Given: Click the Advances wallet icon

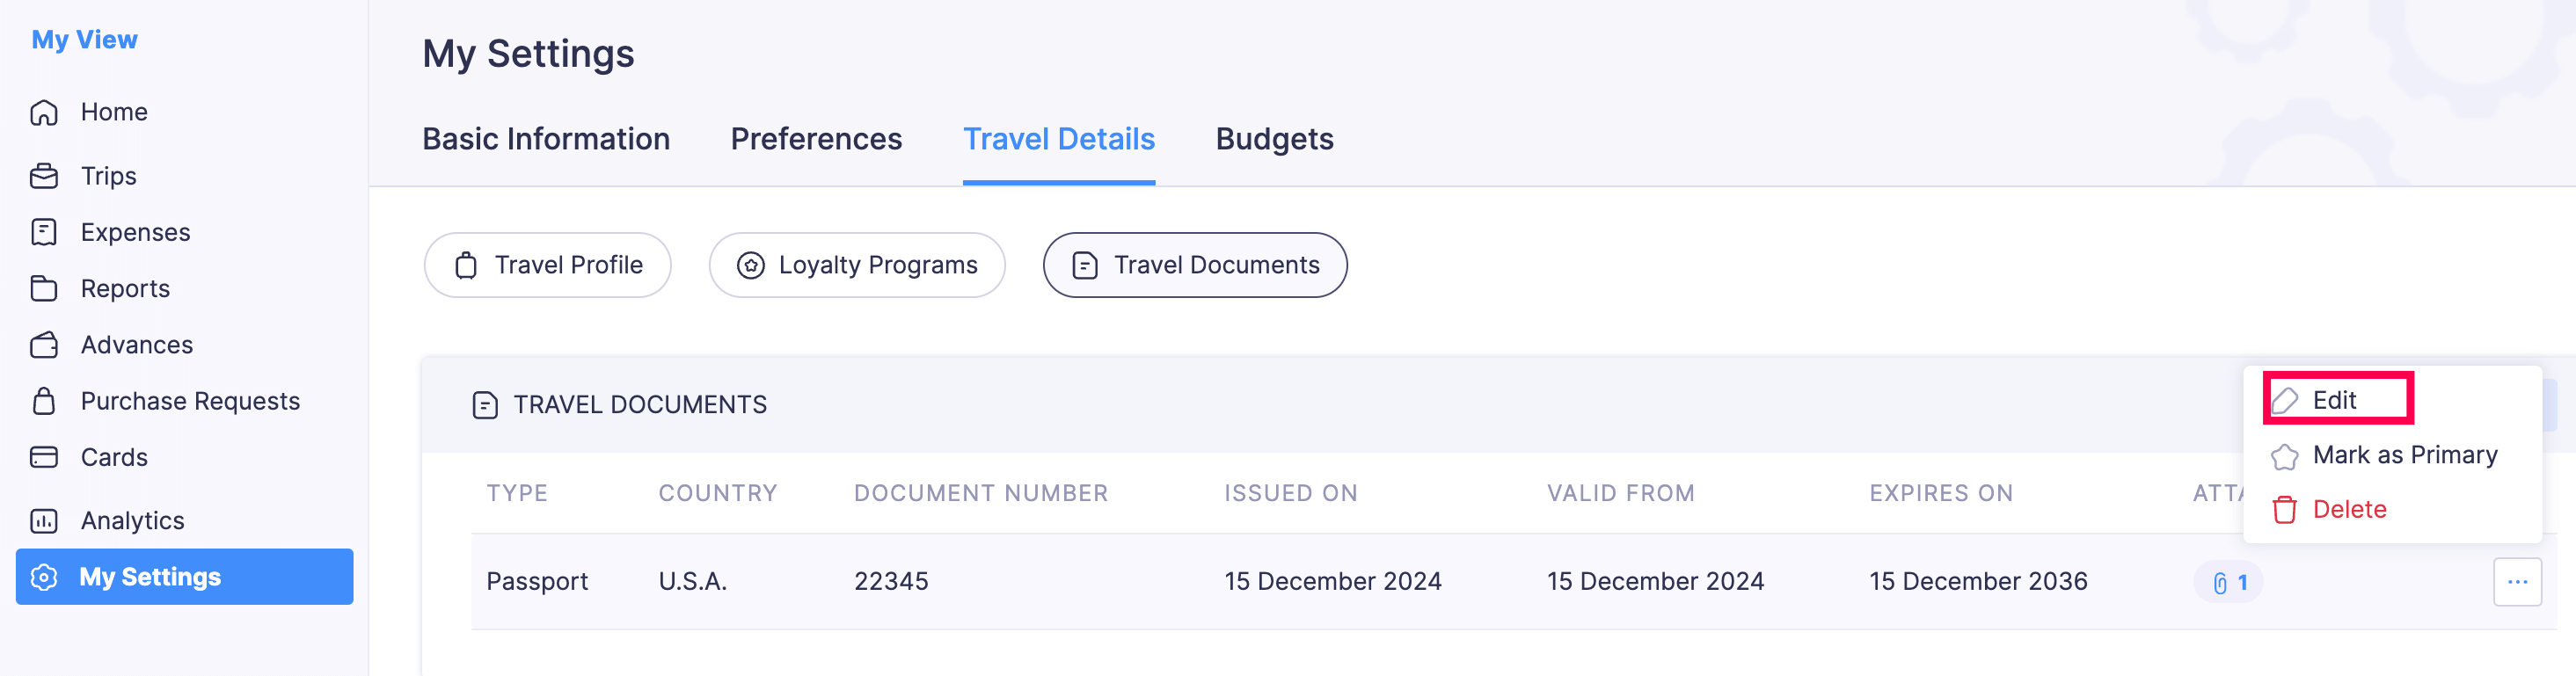Looking at the screenshot, I should 44,345.
